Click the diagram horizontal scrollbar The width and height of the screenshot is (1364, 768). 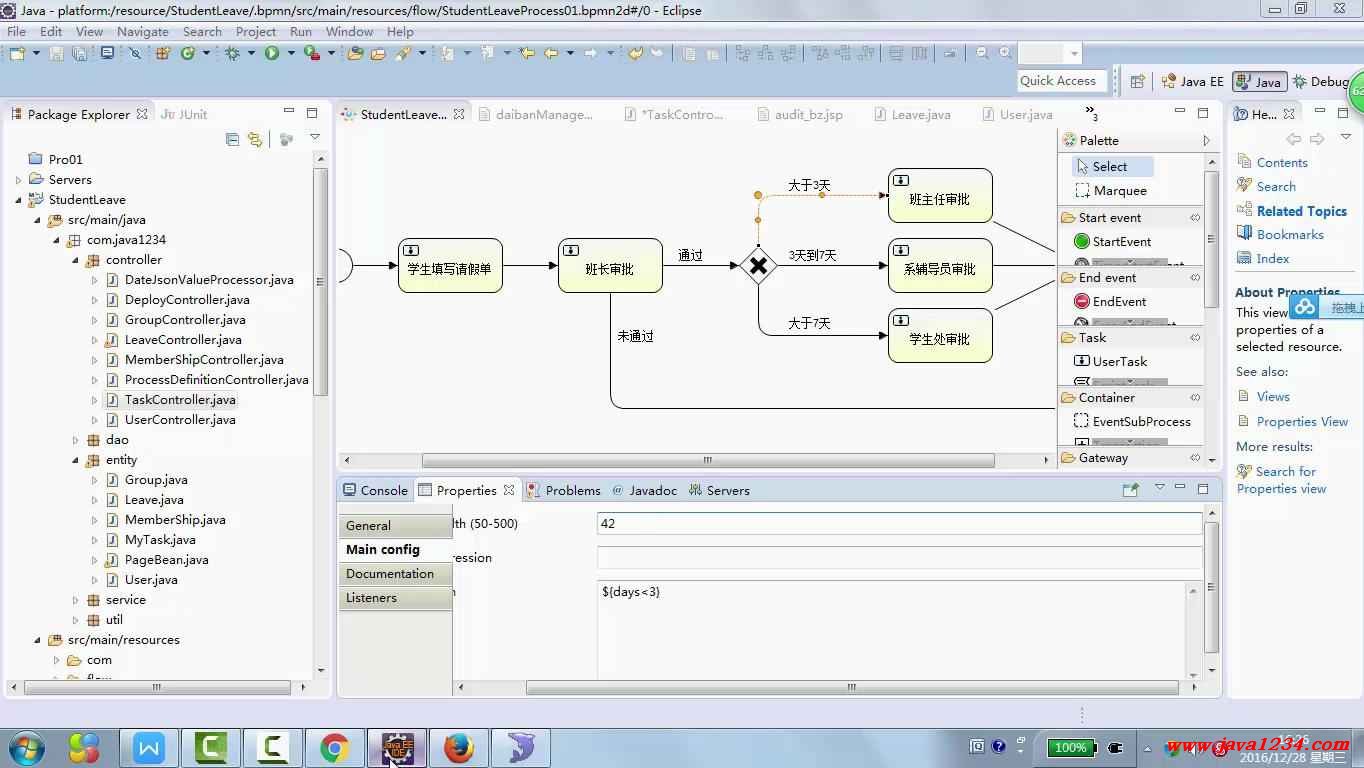point(708,461)
